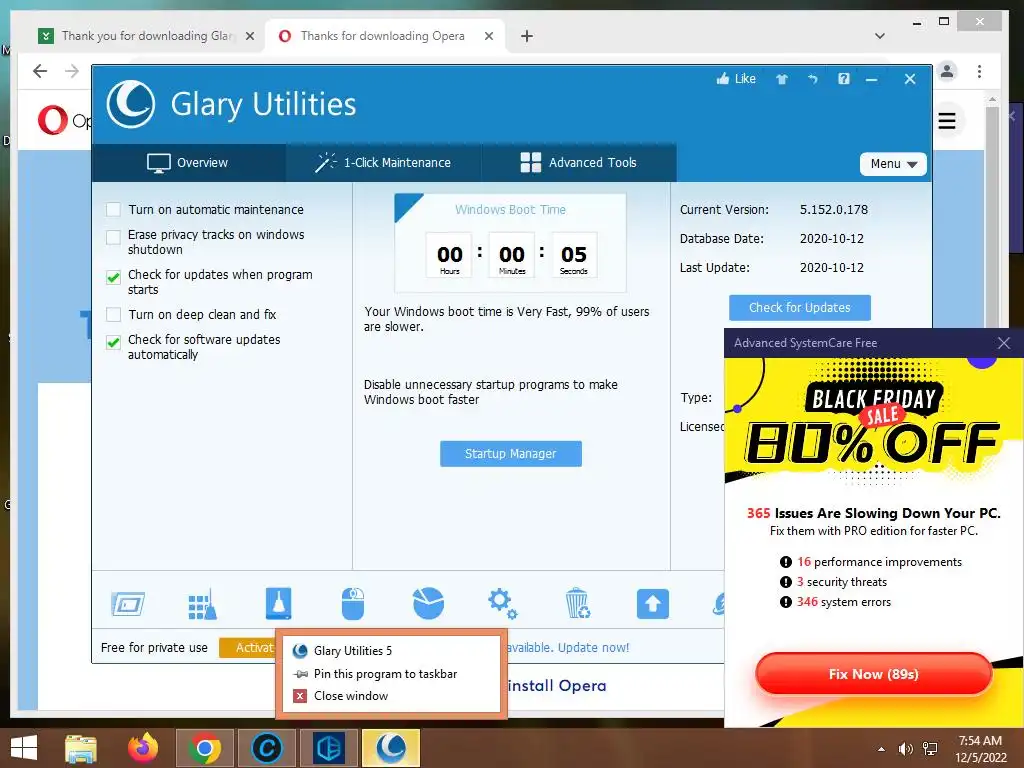Viewport: 1024px width, 768px height.
Task: Open Chrome three-dot menu
Action: (x=979, y=71)
